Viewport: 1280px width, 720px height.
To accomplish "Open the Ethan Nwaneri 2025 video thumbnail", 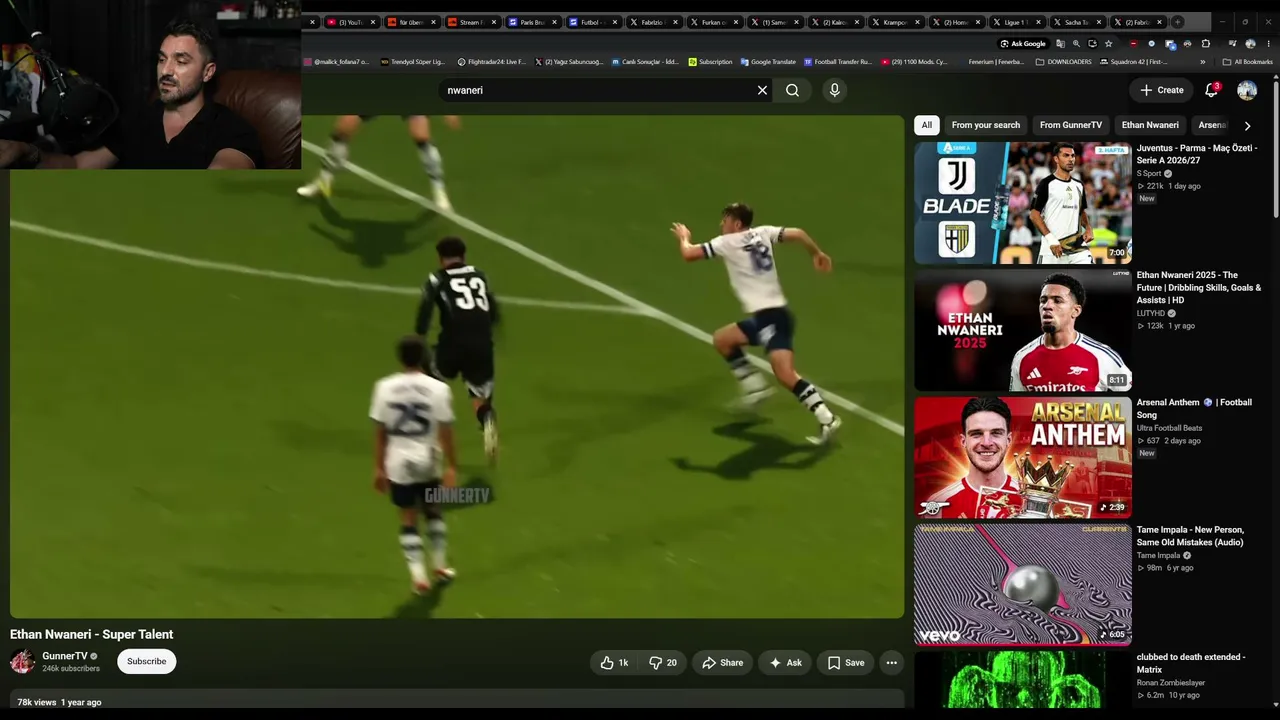I will pyautogui.click(x=1023, y=330).
